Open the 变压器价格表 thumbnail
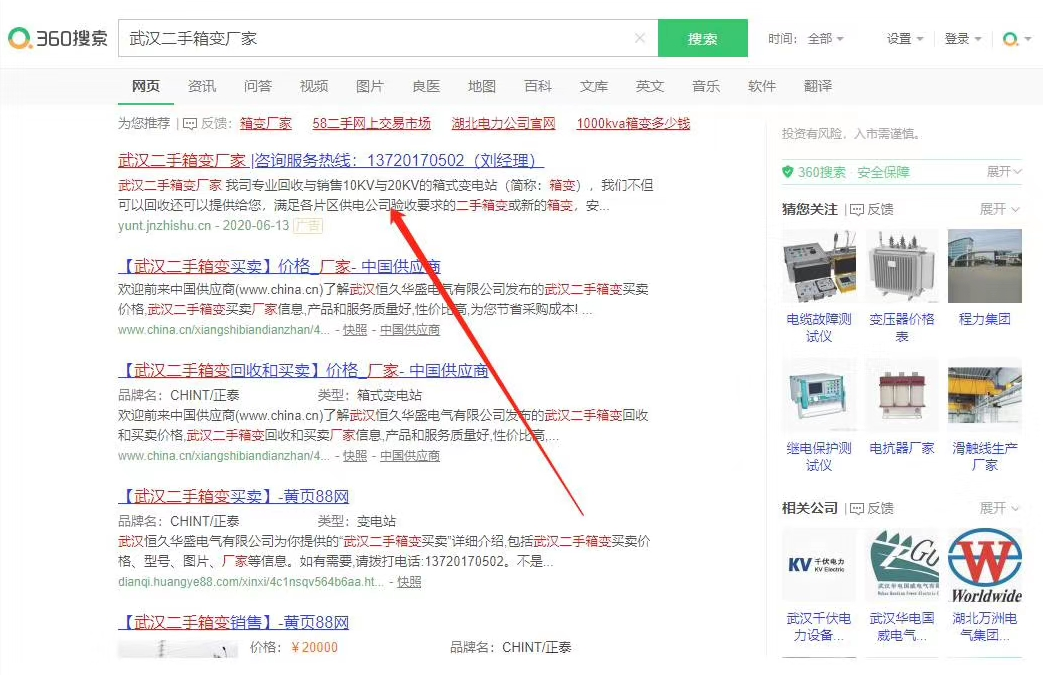1043x677 pixels. (x=901, y=266)
